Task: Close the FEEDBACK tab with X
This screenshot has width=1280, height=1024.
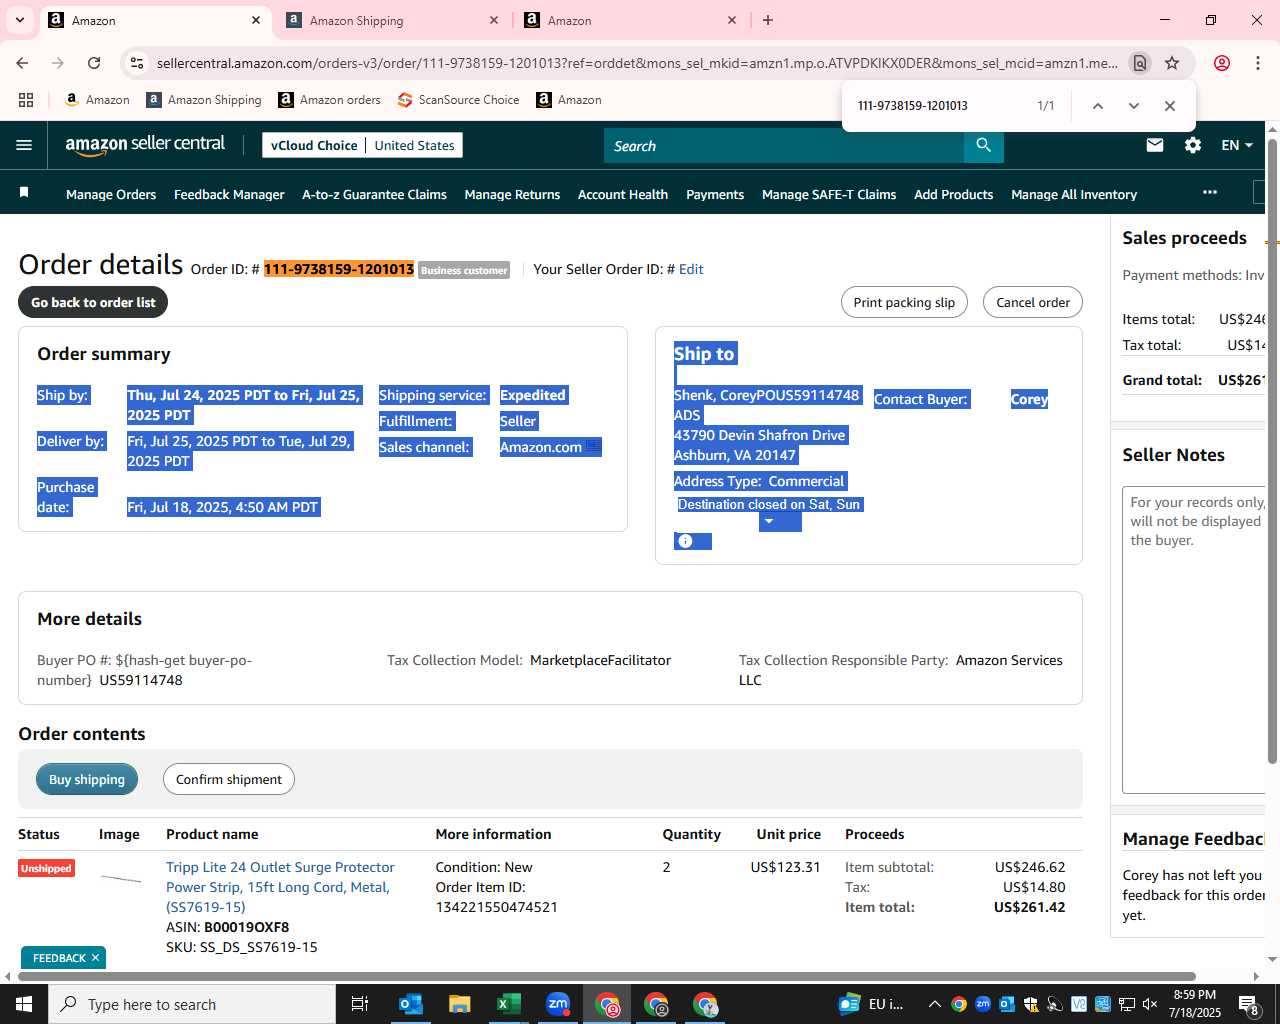Action: [x=95, y=958]
